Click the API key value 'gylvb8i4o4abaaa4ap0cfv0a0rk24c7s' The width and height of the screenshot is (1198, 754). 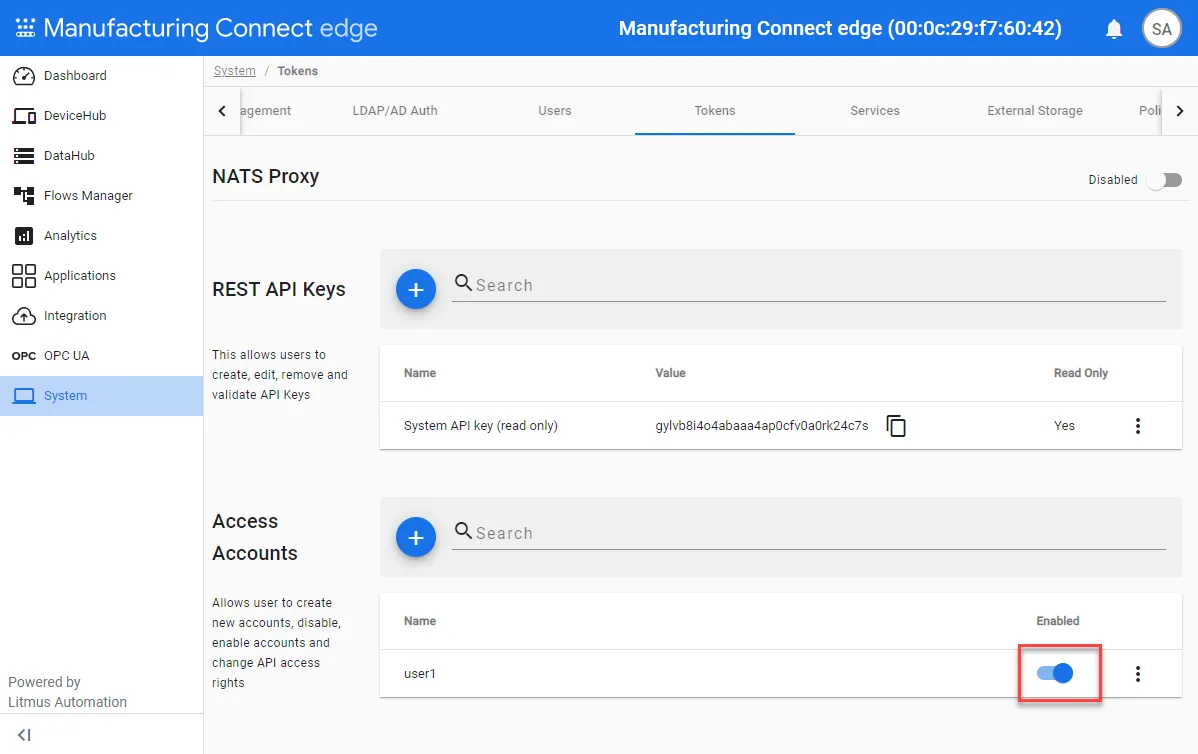(762, 426)
